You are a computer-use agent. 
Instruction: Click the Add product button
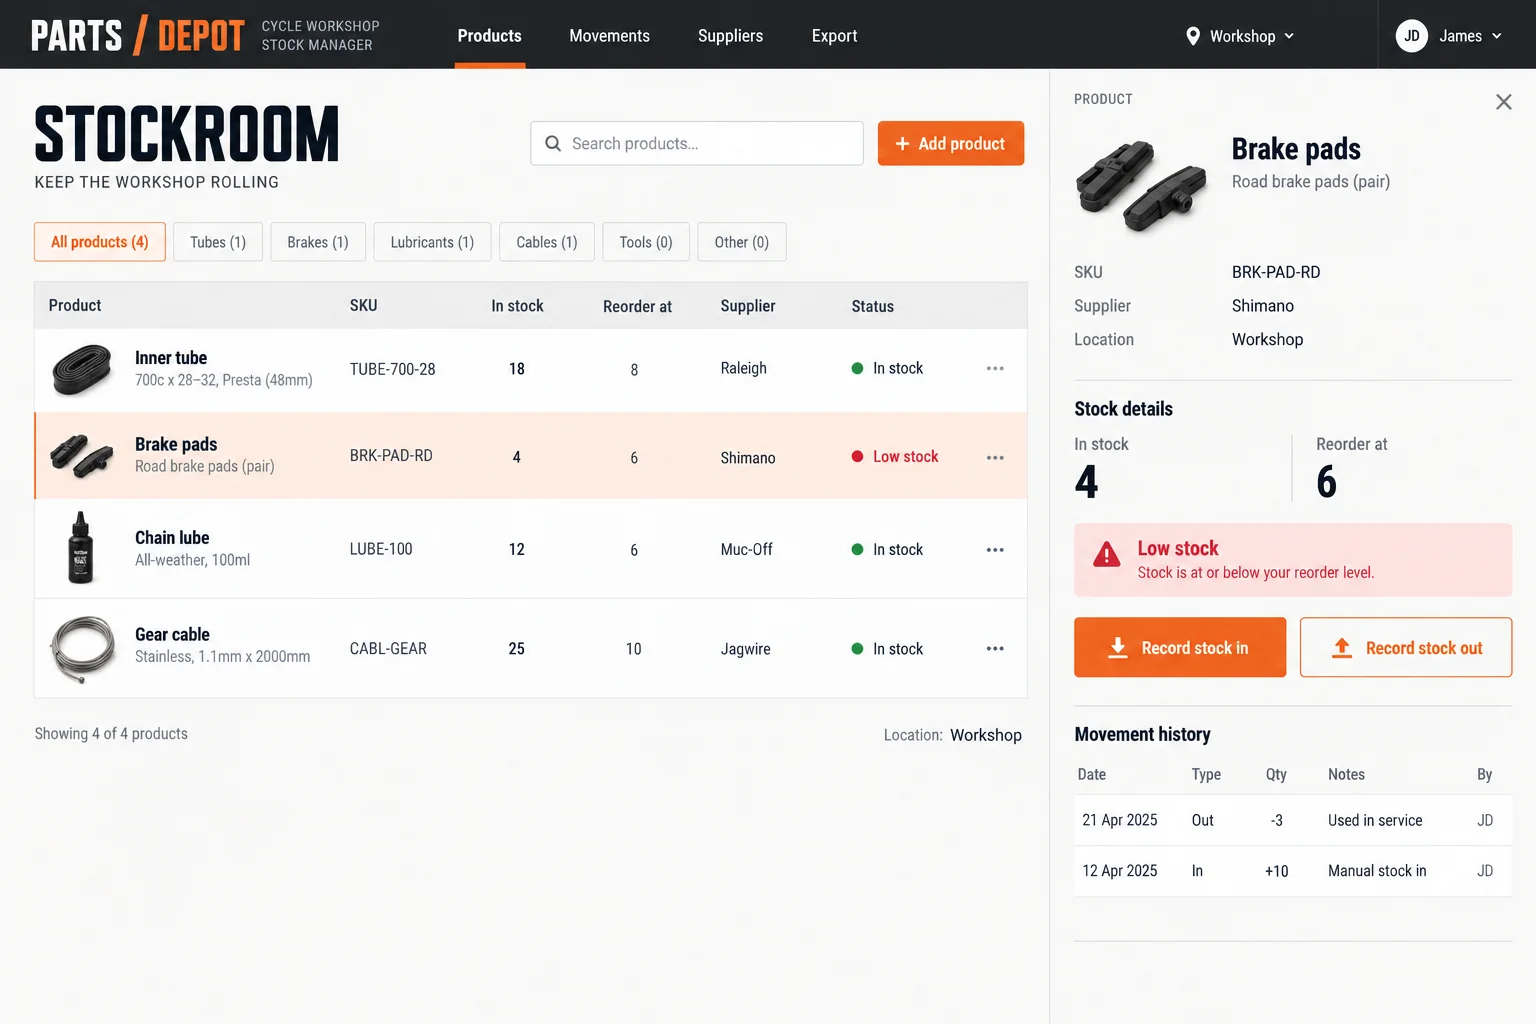[951, 144]
